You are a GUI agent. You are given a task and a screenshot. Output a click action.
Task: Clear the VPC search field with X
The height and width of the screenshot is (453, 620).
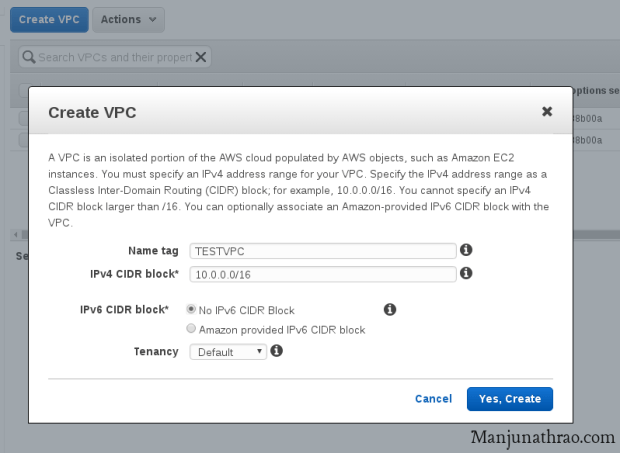coord(202,57)
